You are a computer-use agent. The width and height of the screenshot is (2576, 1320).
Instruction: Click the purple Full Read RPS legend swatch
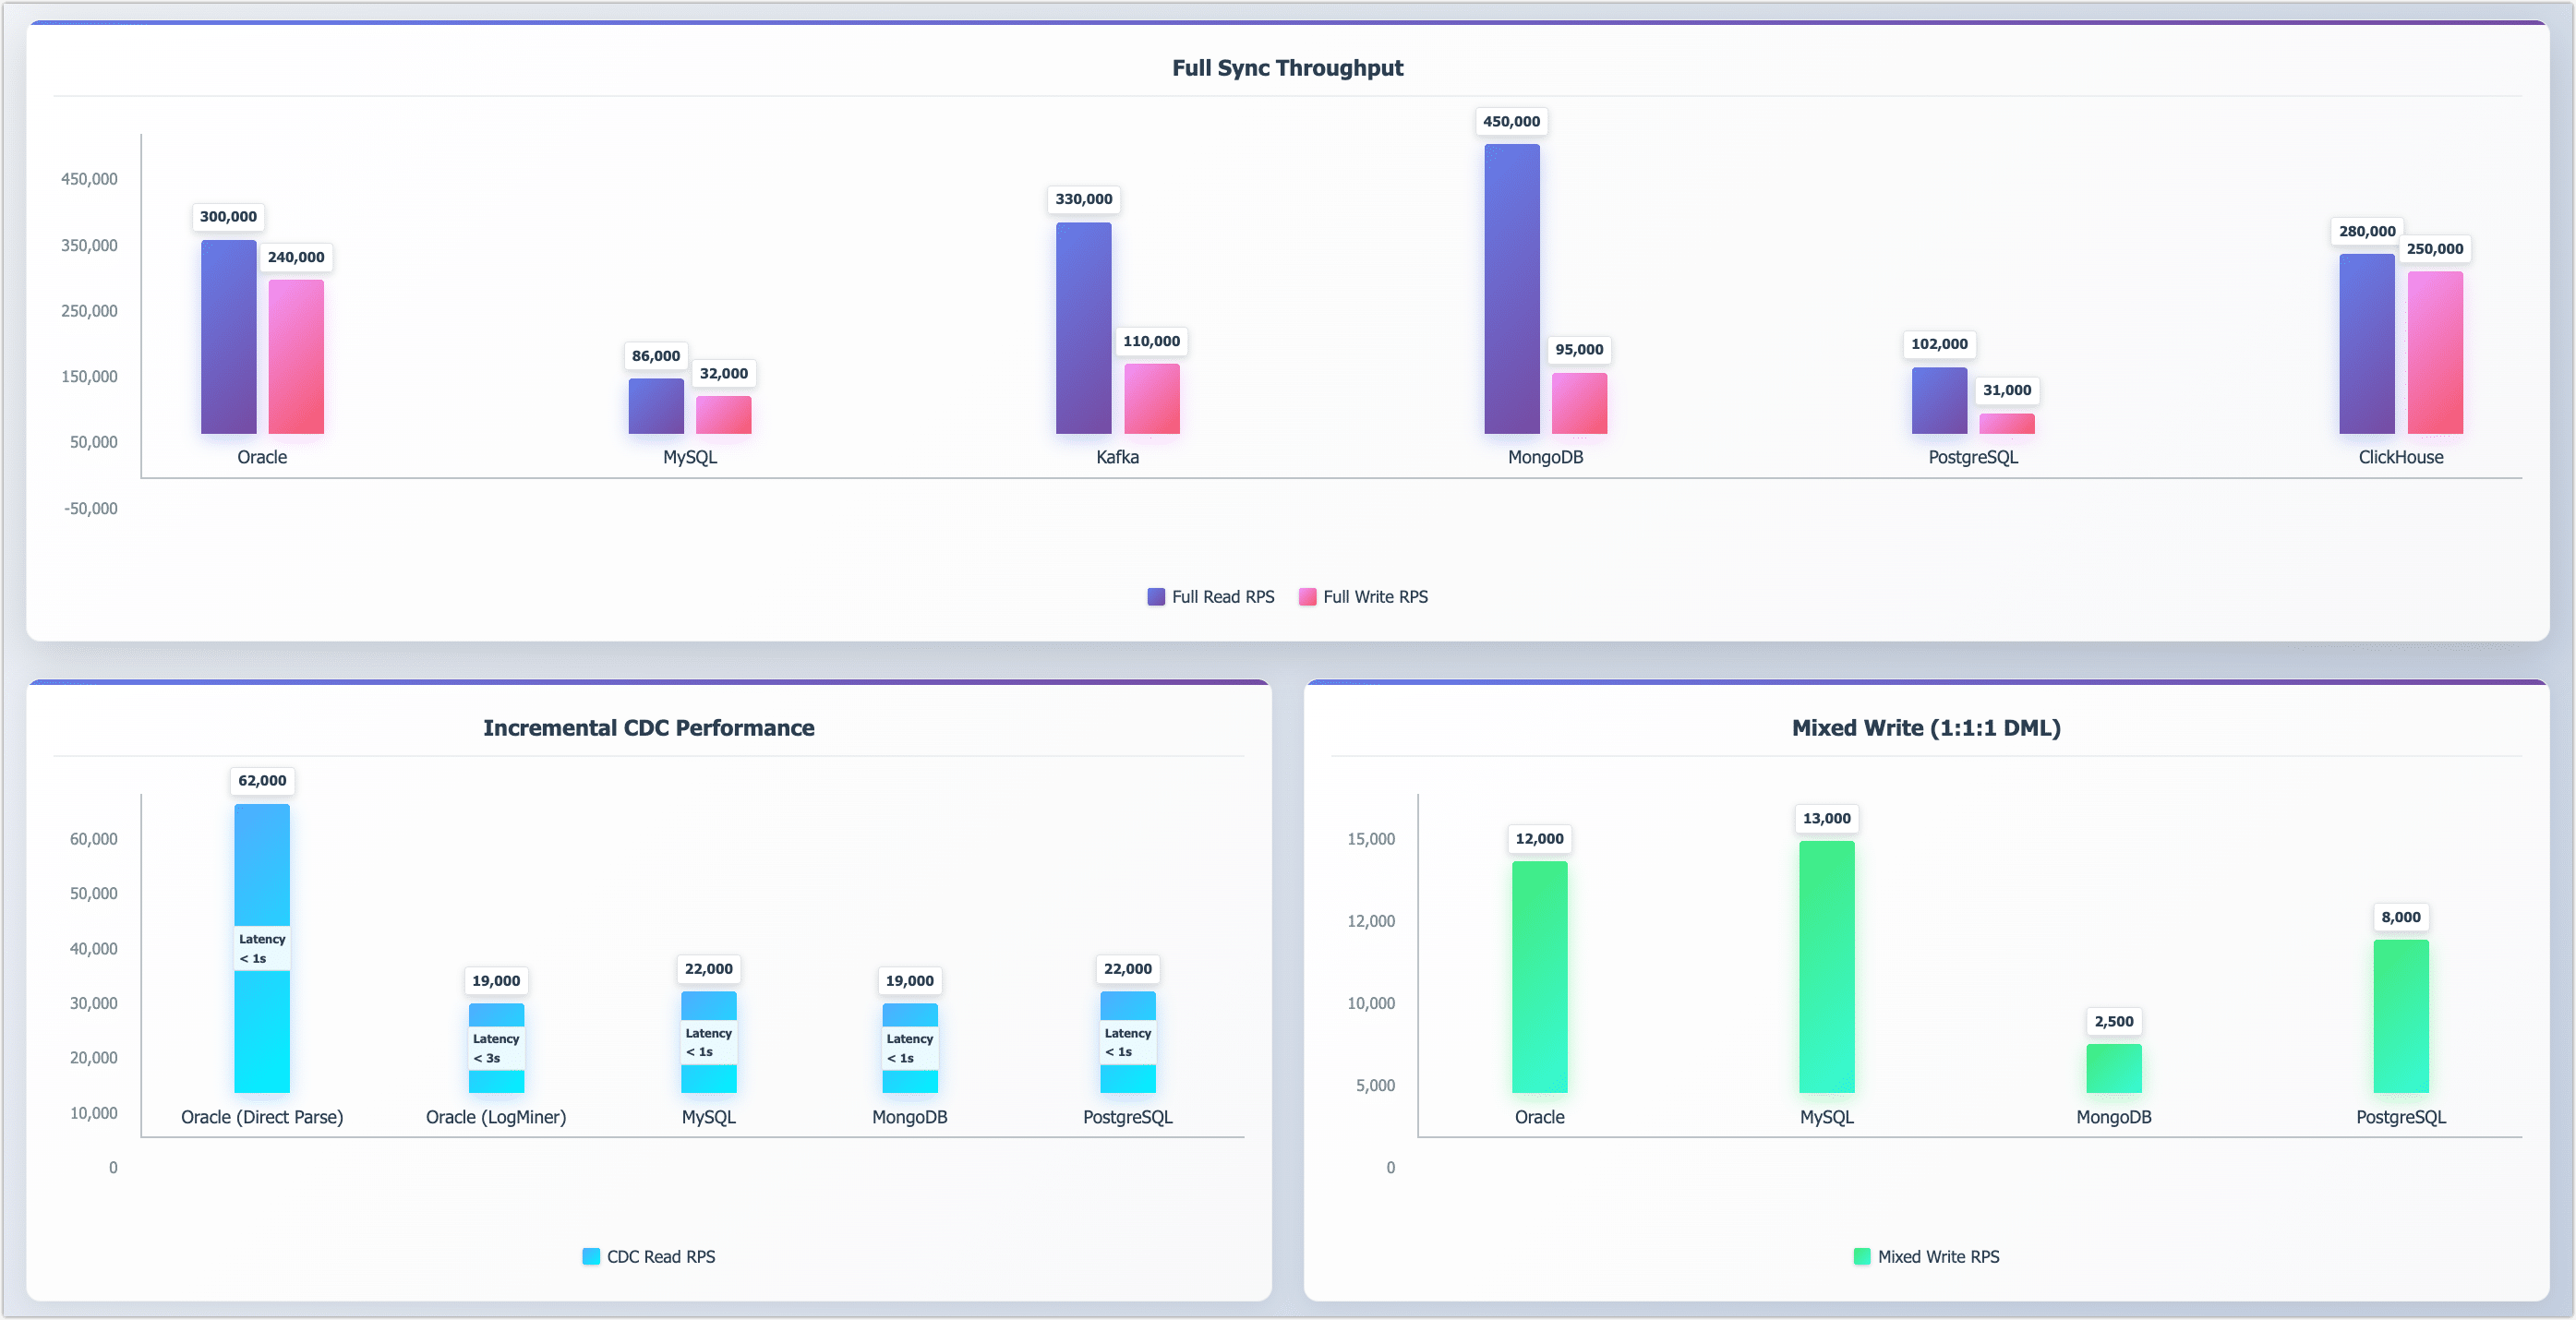pyautogui.click(x=1155, y=596)
